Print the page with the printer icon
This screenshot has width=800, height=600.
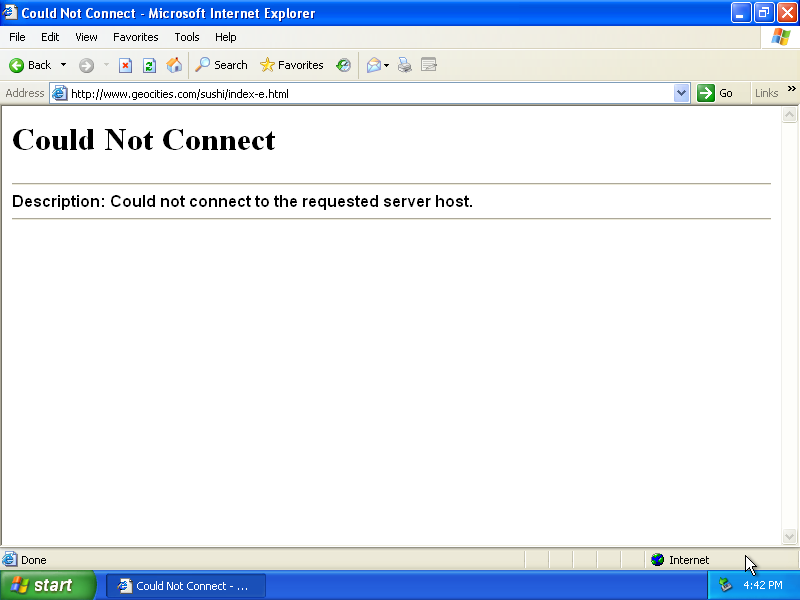click(x=405, y=65)
